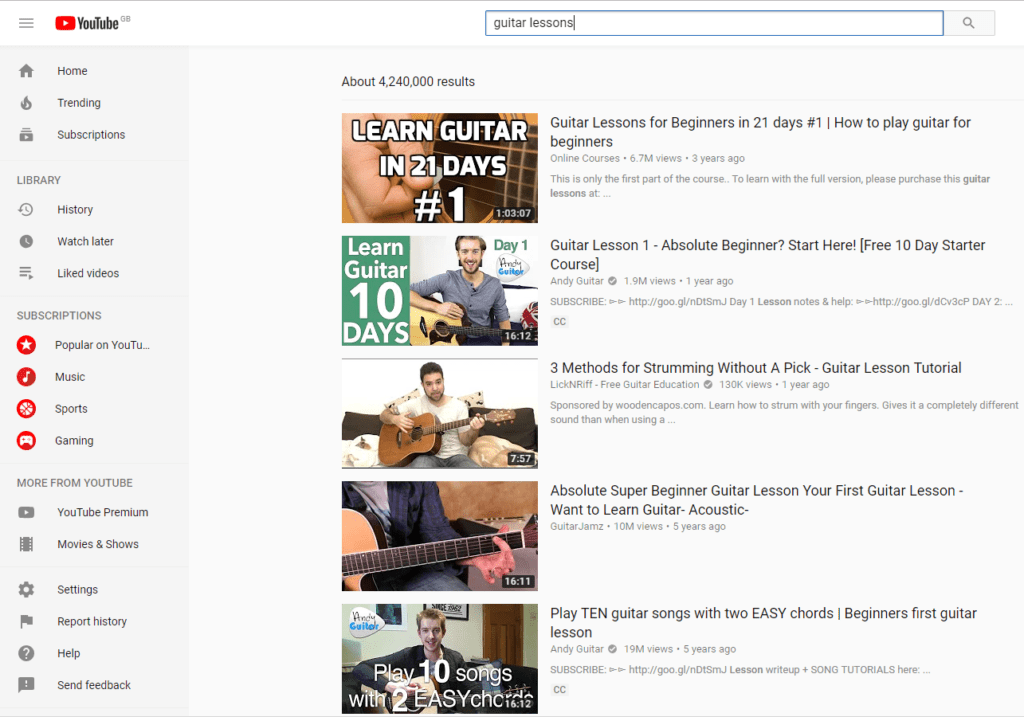The image size is (1024, 717).
Task: Open Learn Guitar 10 Days thumbnail
Action: pos(440,291)
